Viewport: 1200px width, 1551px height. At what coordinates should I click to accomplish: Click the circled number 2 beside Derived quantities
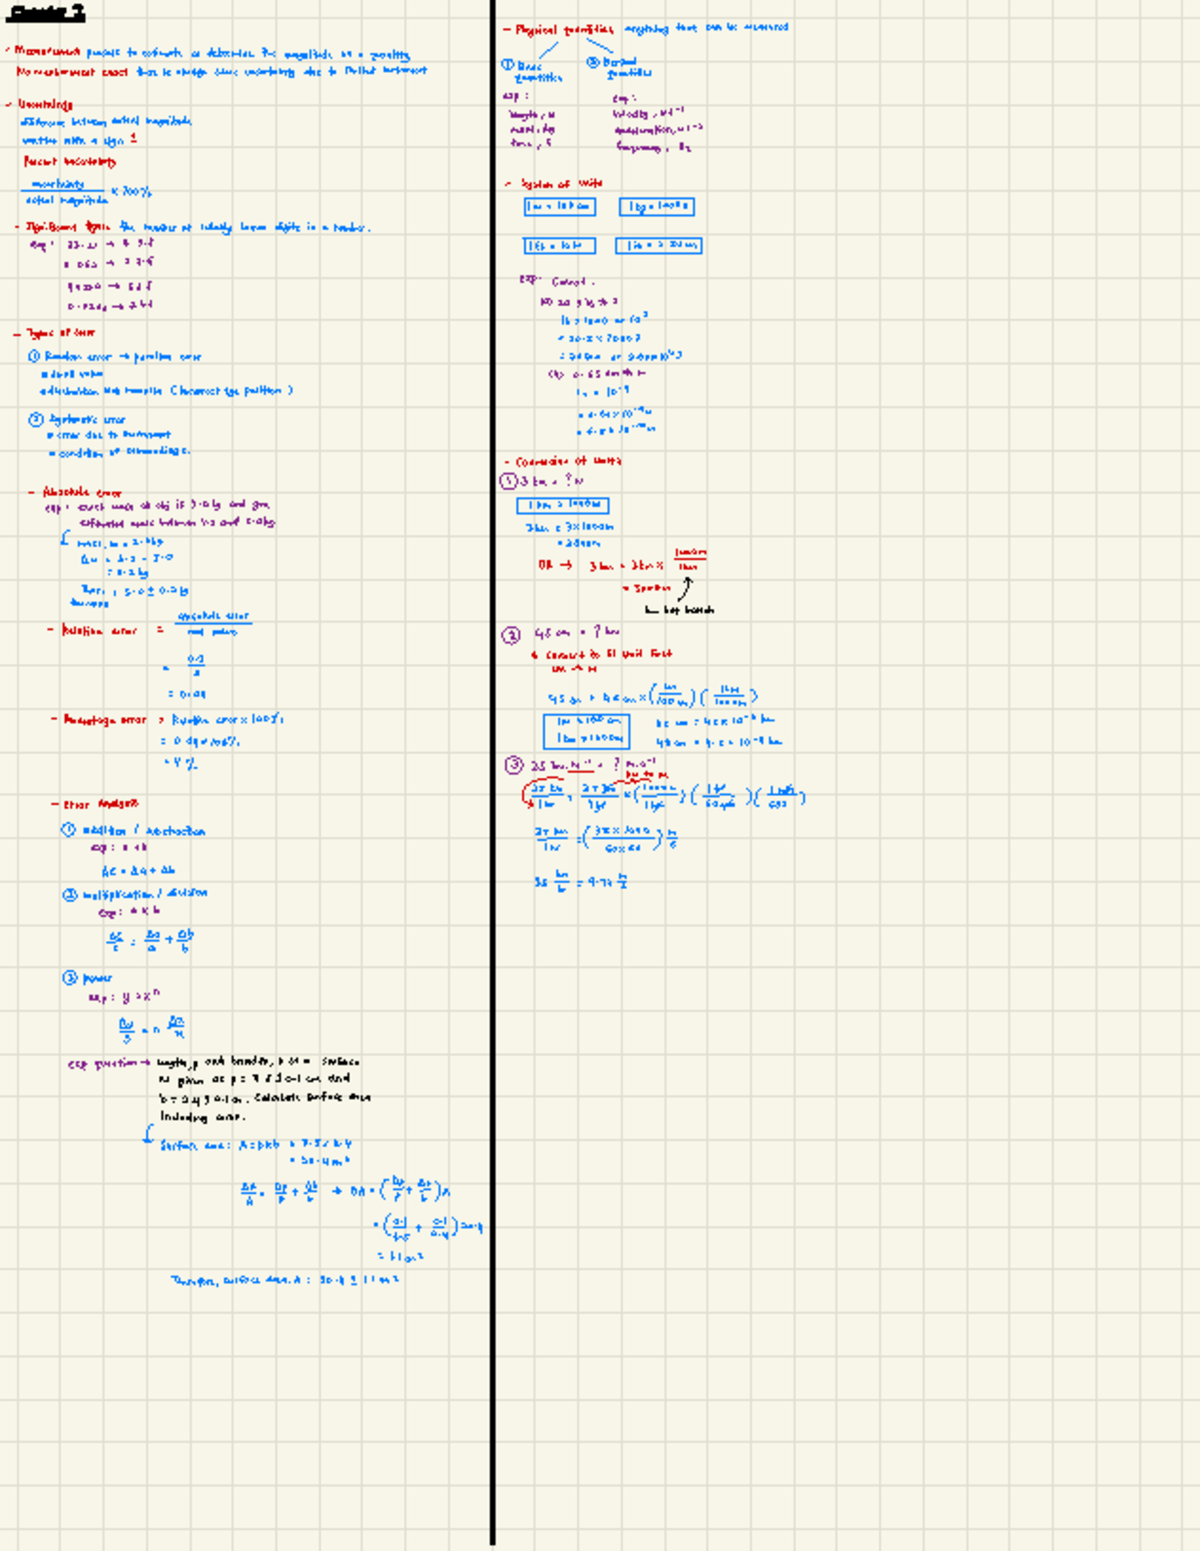pos(593,61)
